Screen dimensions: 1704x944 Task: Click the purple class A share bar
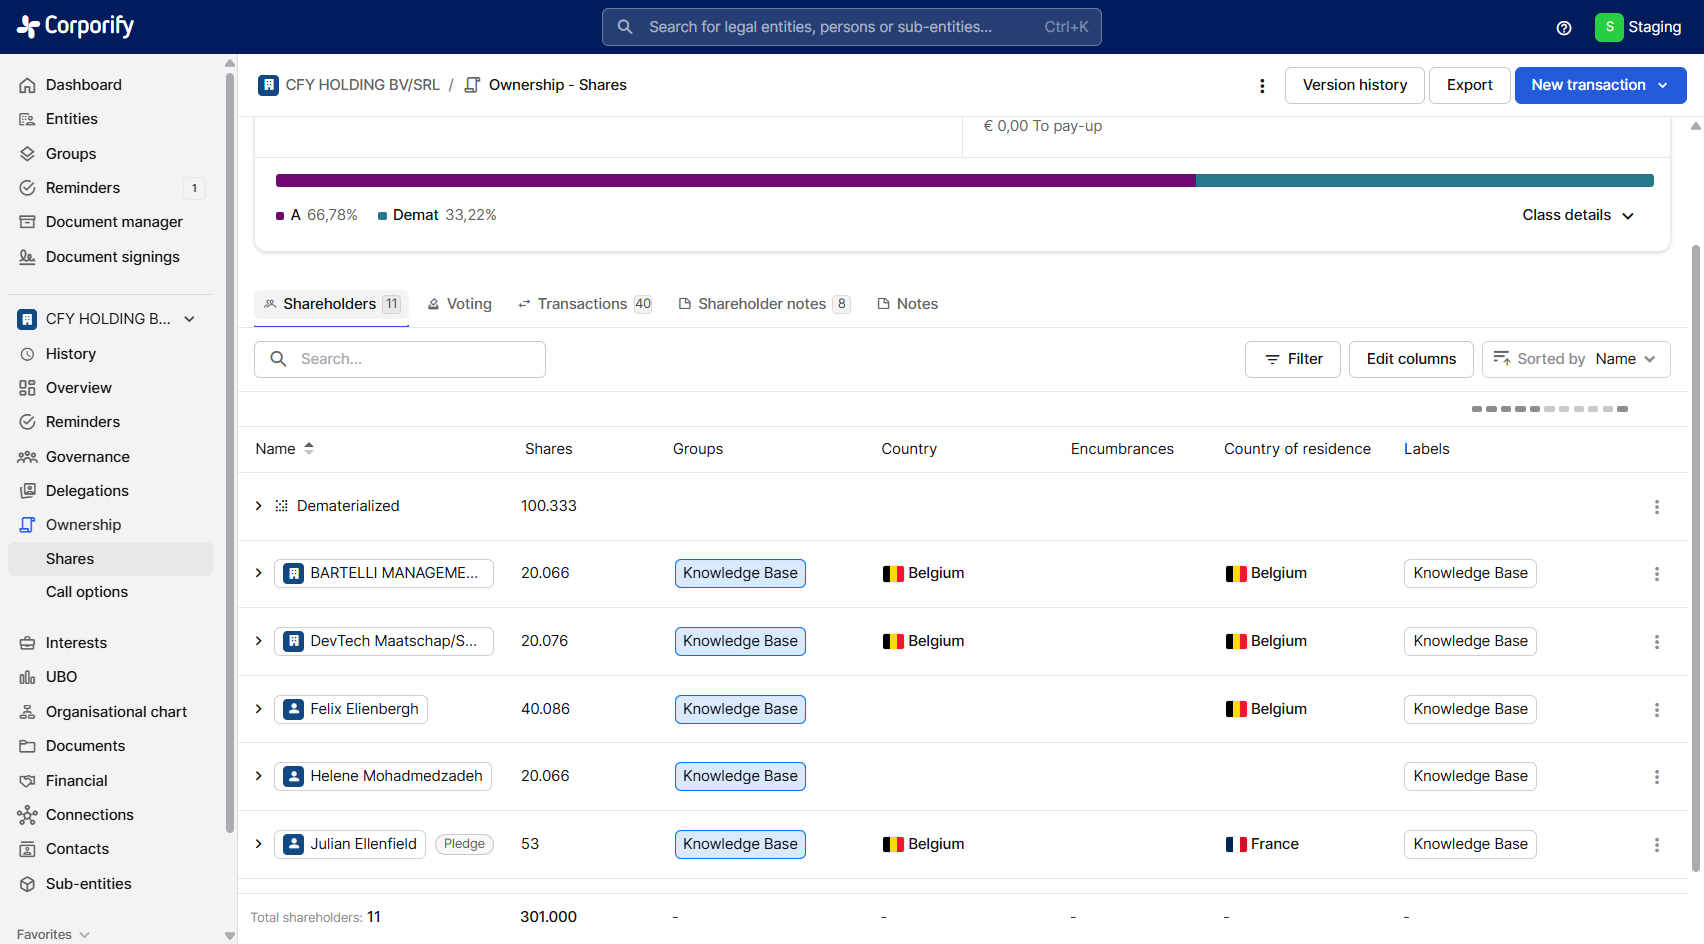click(x=735, y=181)
